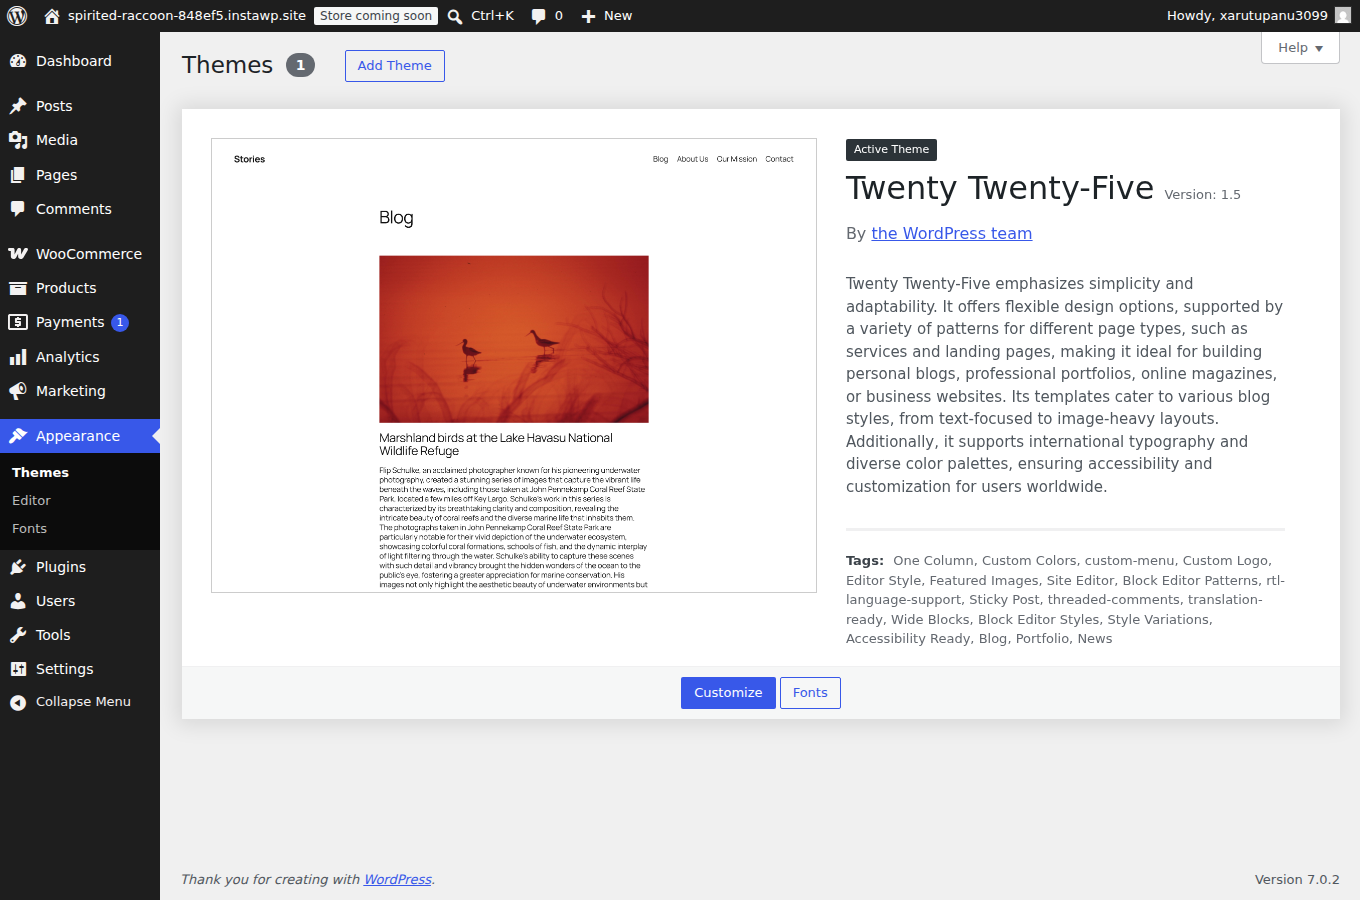Open Media menu item
This screenshot has width=1360, height=900.
[x=80, y=140]
